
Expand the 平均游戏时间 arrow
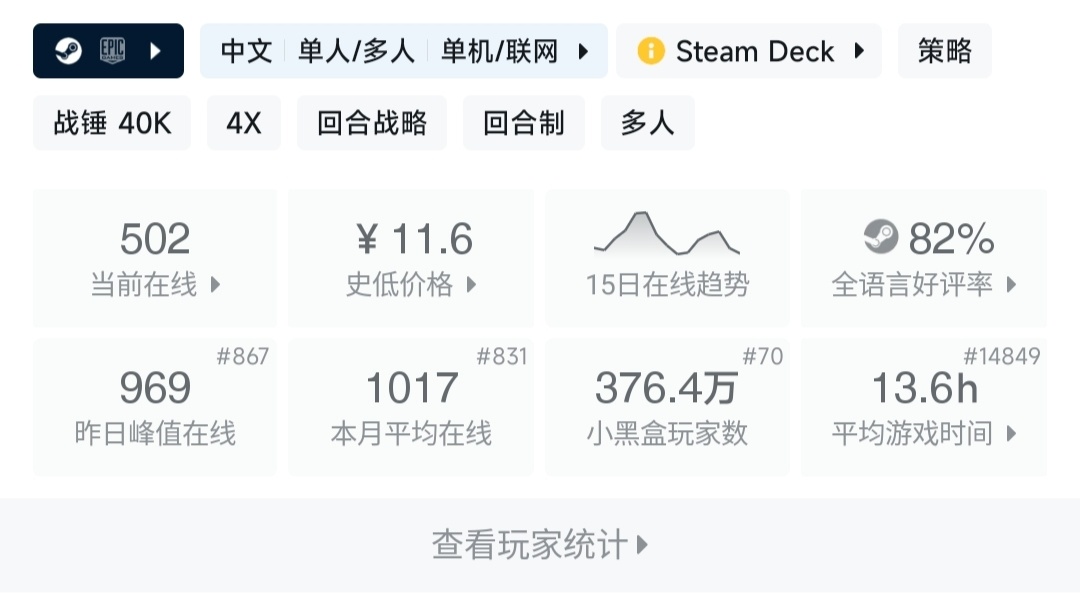(x=1011, y=434)
